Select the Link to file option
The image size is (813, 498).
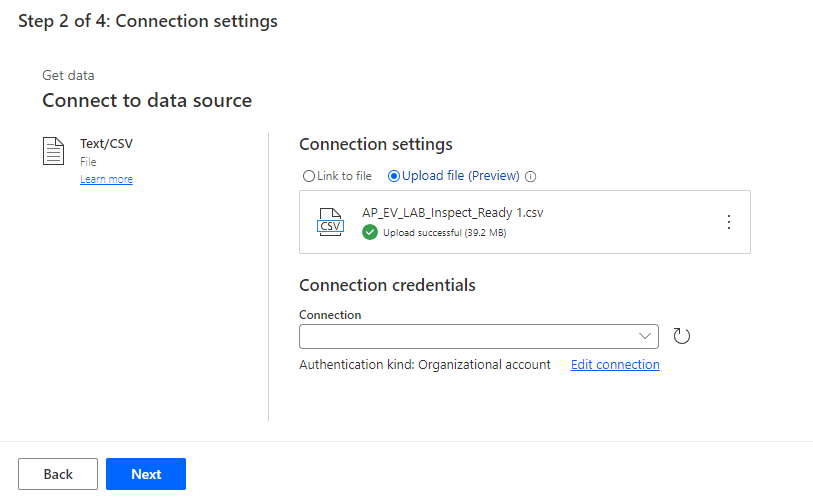pyautogui.click(x=309, y=176)
